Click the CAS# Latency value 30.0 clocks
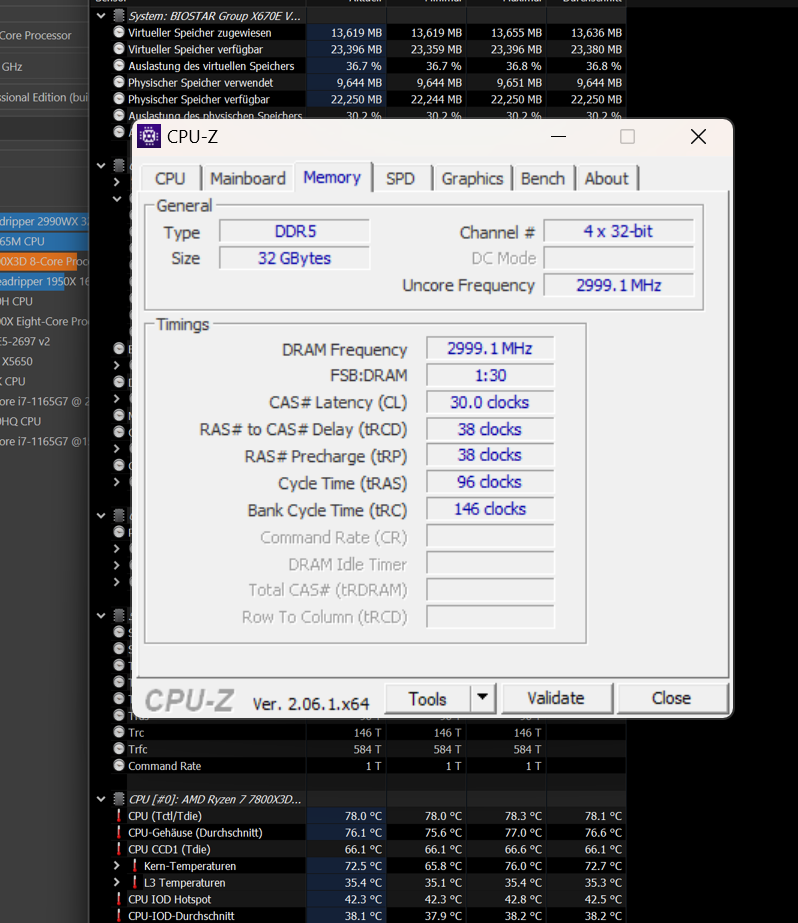This screenshot has height=923, width=798. [490, 402]
